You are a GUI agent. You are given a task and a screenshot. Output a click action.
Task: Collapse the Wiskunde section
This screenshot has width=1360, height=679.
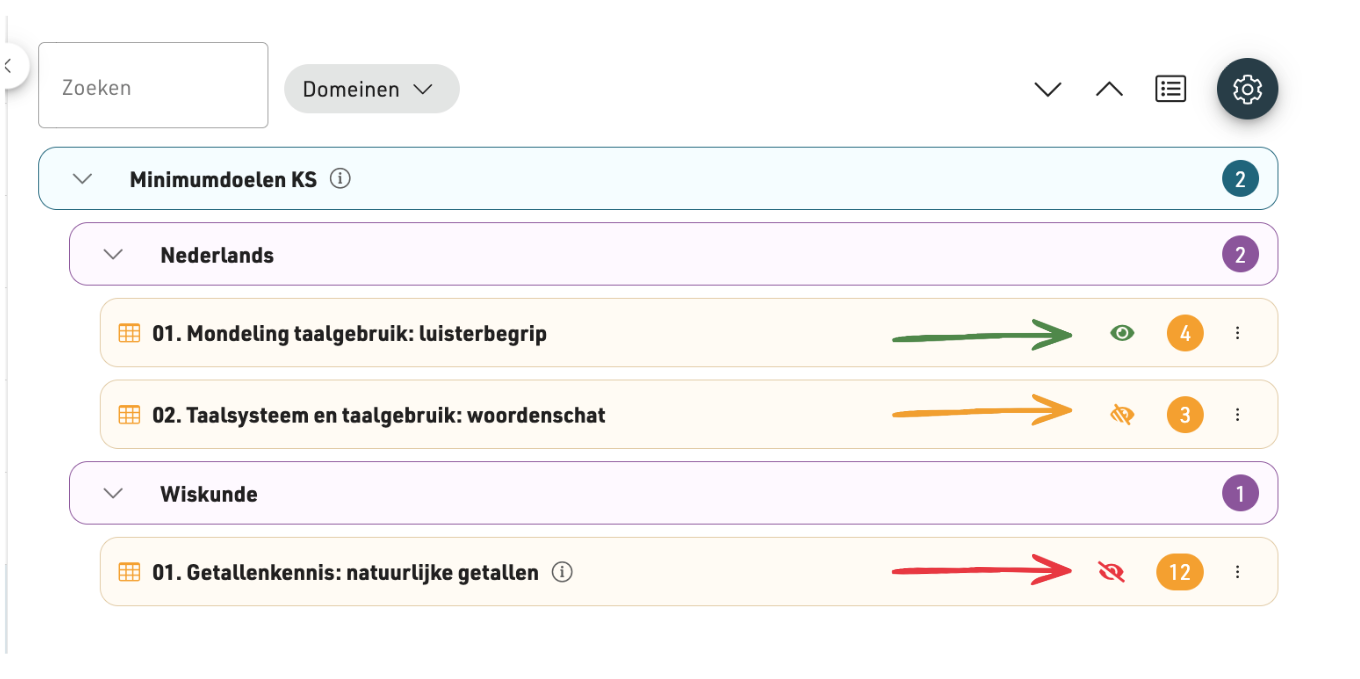(x=114, y=493)
